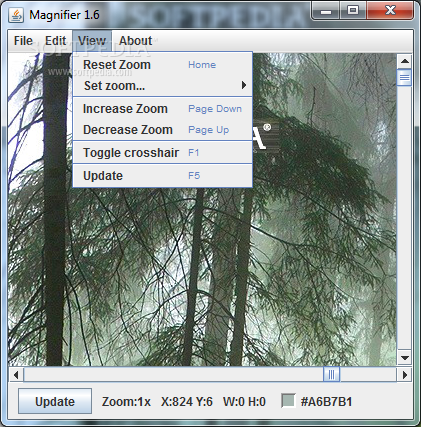
Task: Minimize the Magnifier window
Action: click(326, 10)
